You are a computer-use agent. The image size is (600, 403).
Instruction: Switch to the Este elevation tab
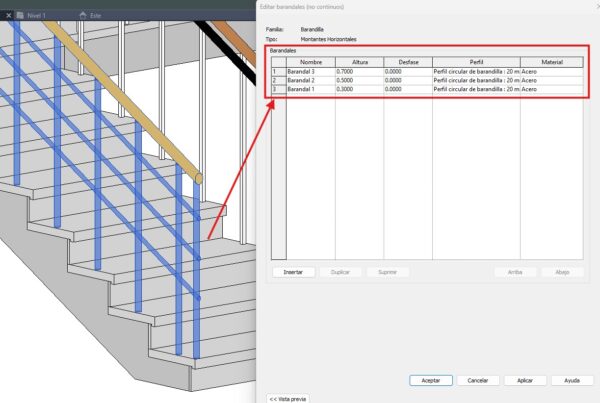coord(95,16)
